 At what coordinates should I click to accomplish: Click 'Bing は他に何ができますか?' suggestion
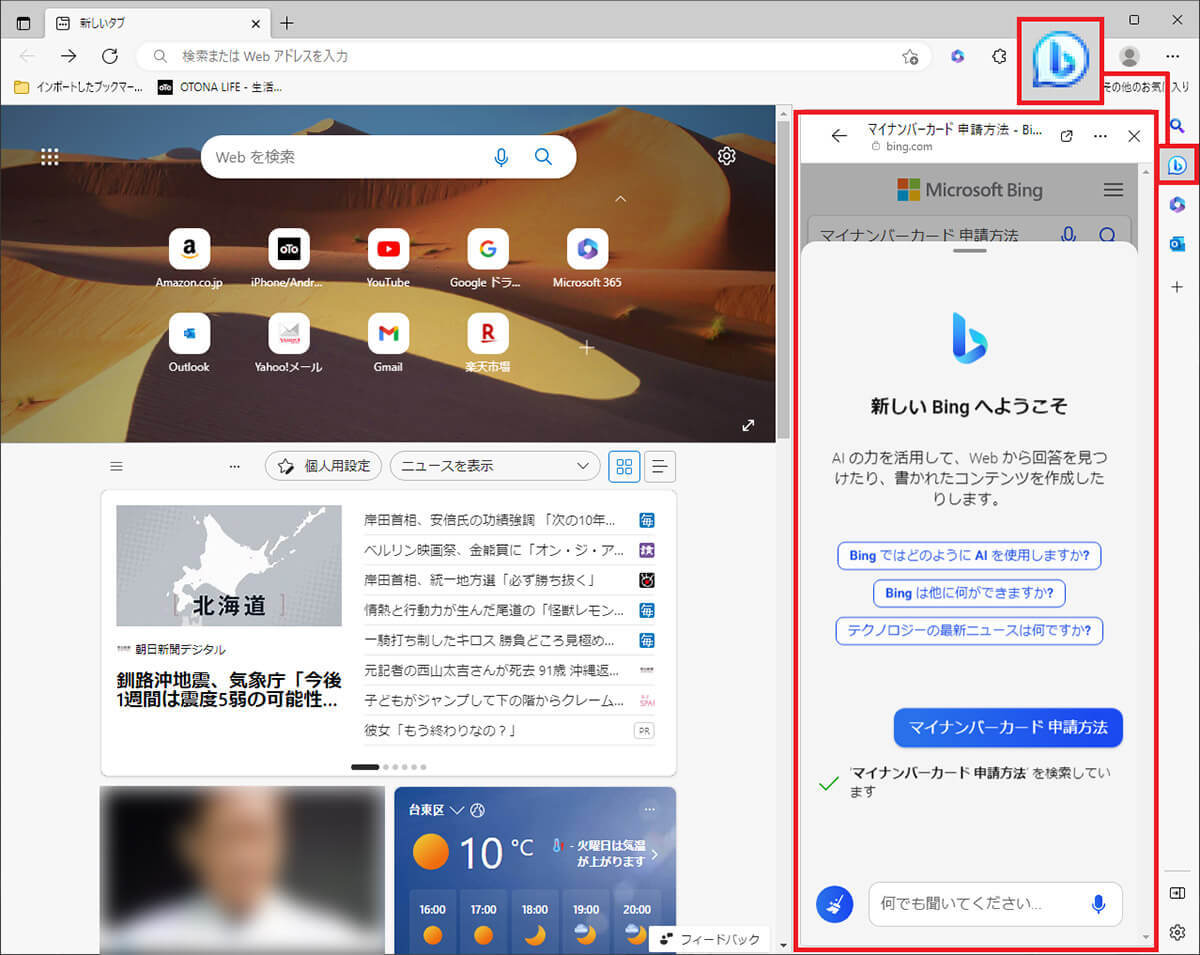(x=969, y=593)
